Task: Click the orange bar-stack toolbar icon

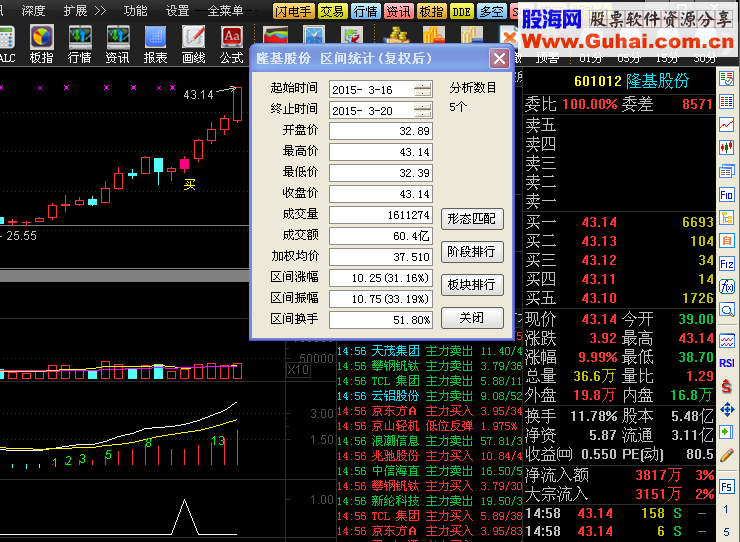Action: (434, 36)
